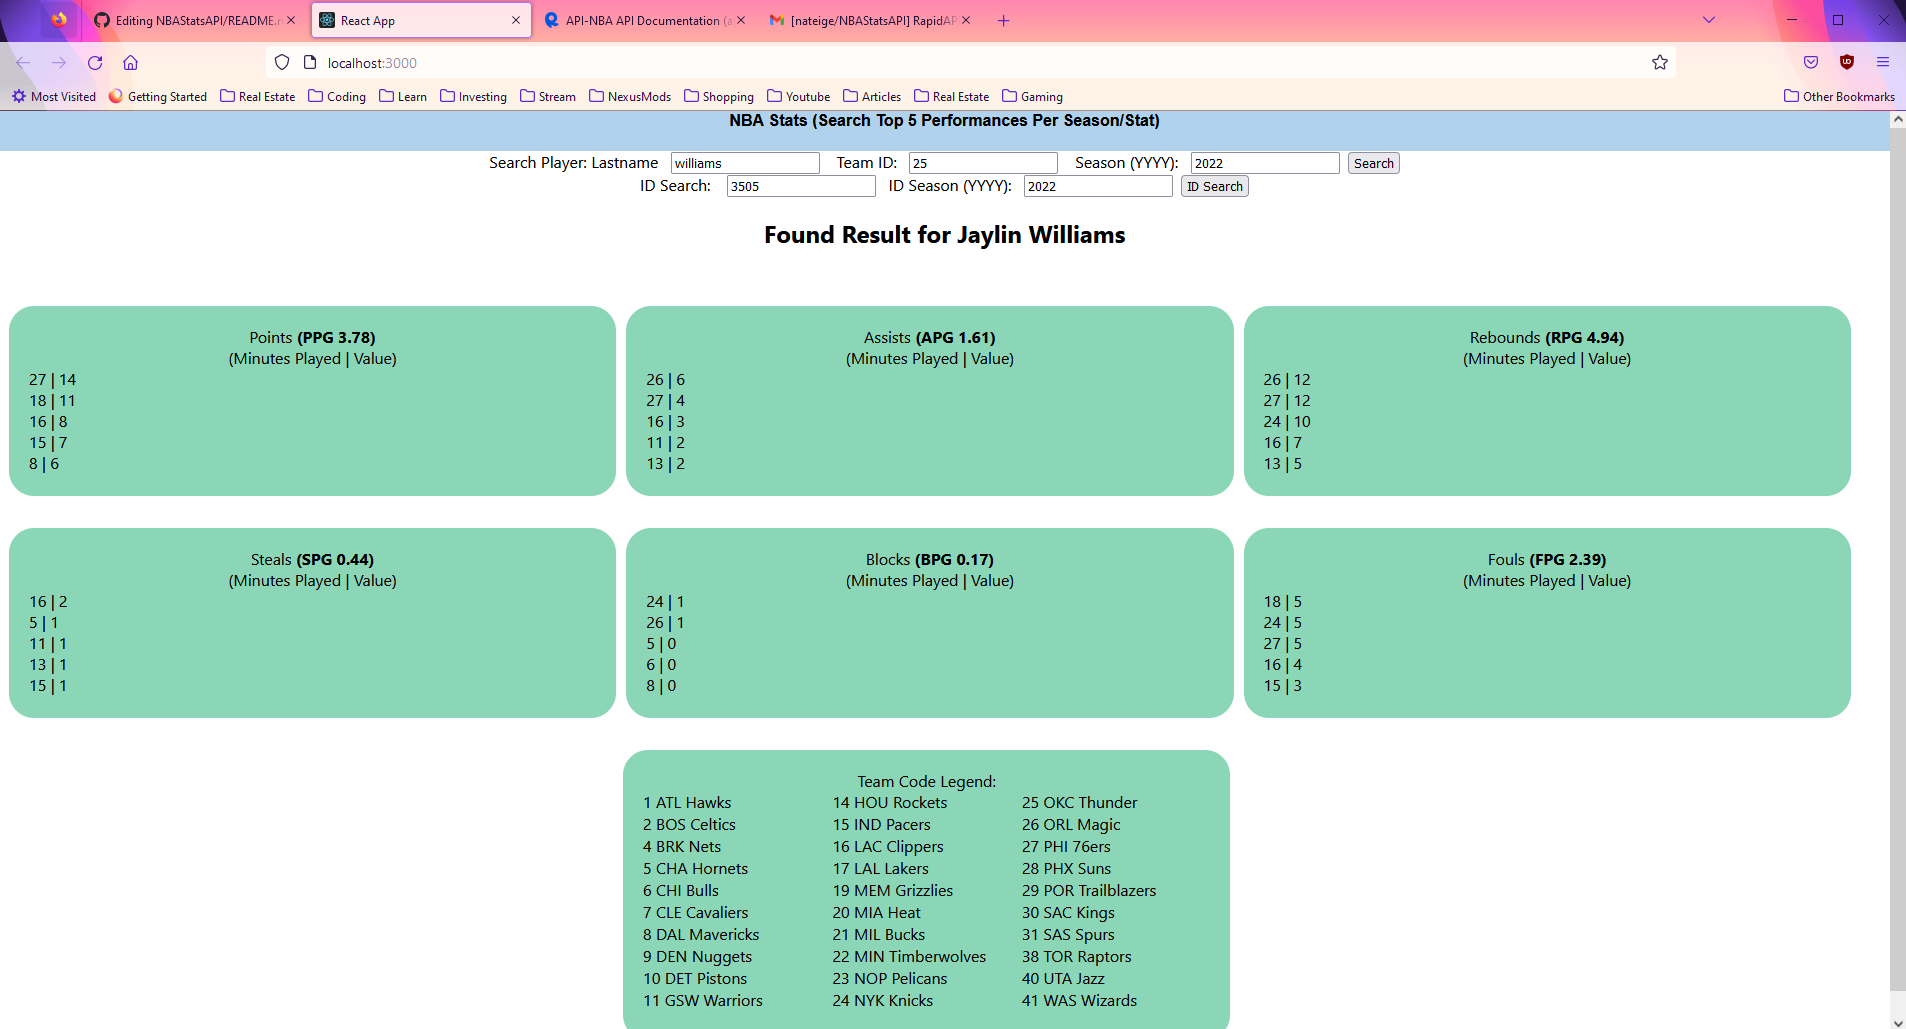Click the home button

point(130,62)
